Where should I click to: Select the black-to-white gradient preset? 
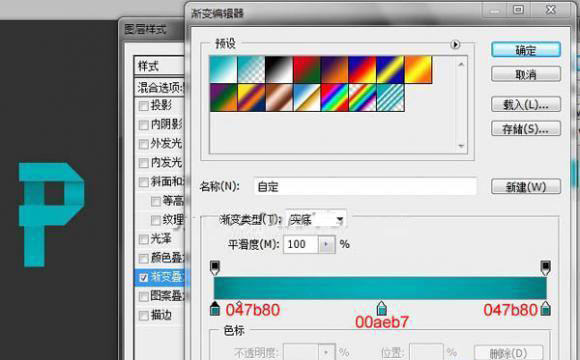click(x=279, y=70)
